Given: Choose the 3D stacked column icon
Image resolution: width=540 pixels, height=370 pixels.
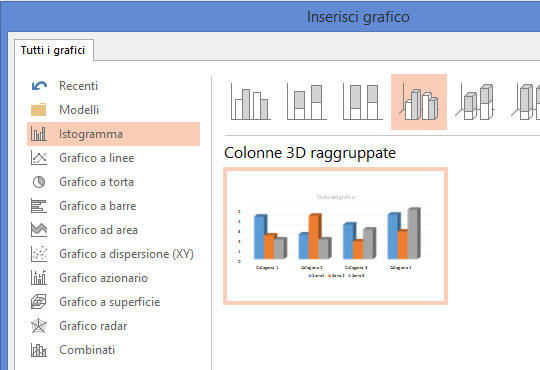Looking at the screenshot, I should (475, 102).
